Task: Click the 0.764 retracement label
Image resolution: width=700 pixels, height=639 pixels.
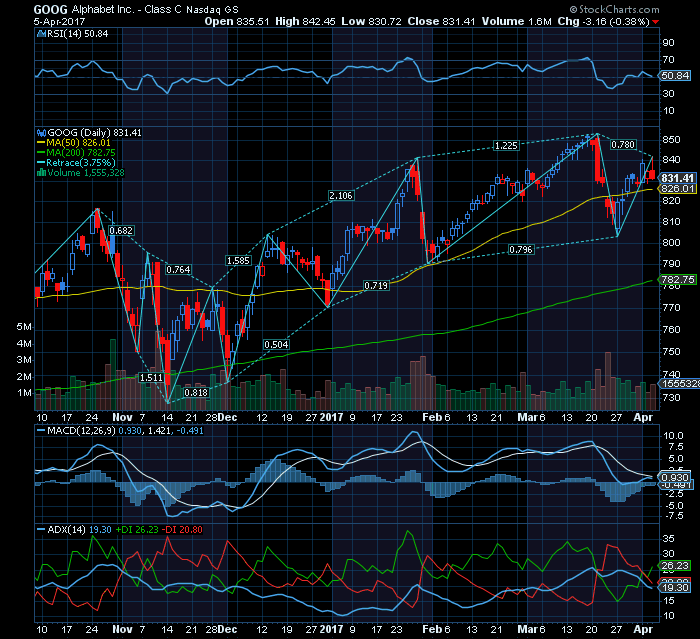Action: click(x=178, y=269)
